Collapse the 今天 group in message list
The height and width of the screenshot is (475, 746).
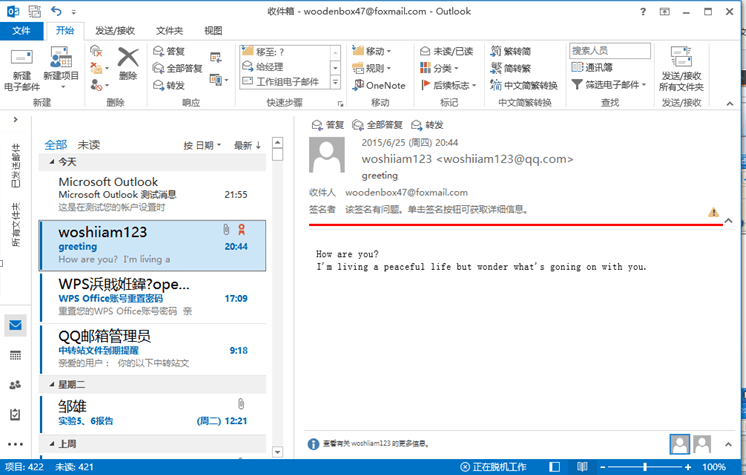[43, 161]
